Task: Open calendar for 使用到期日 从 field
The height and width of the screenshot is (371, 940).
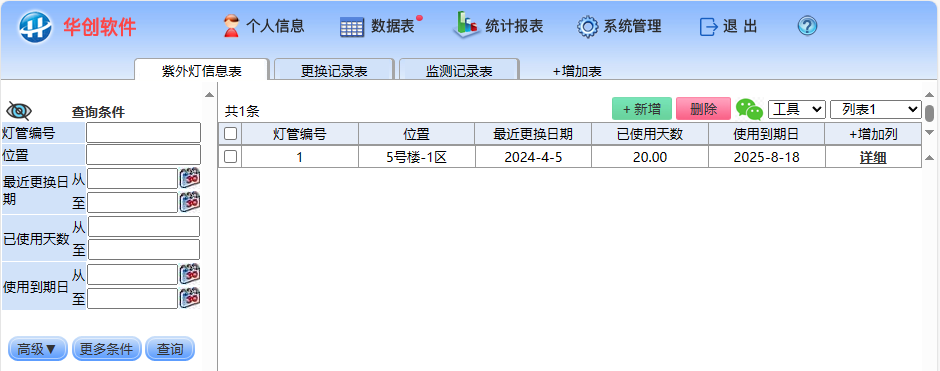Action: click(190, 274)
